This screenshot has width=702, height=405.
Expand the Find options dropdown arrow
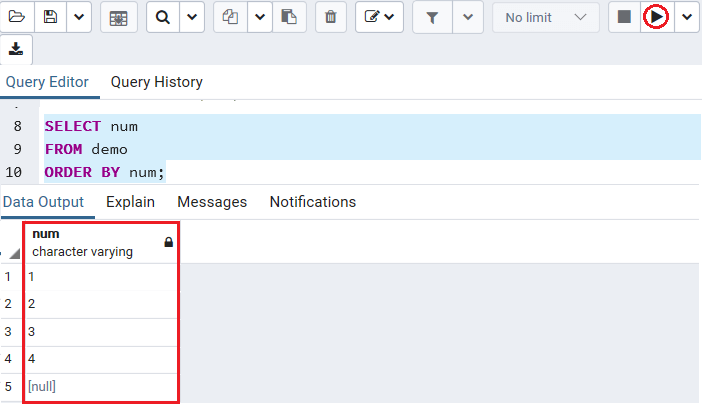click(x=192, y=17)
